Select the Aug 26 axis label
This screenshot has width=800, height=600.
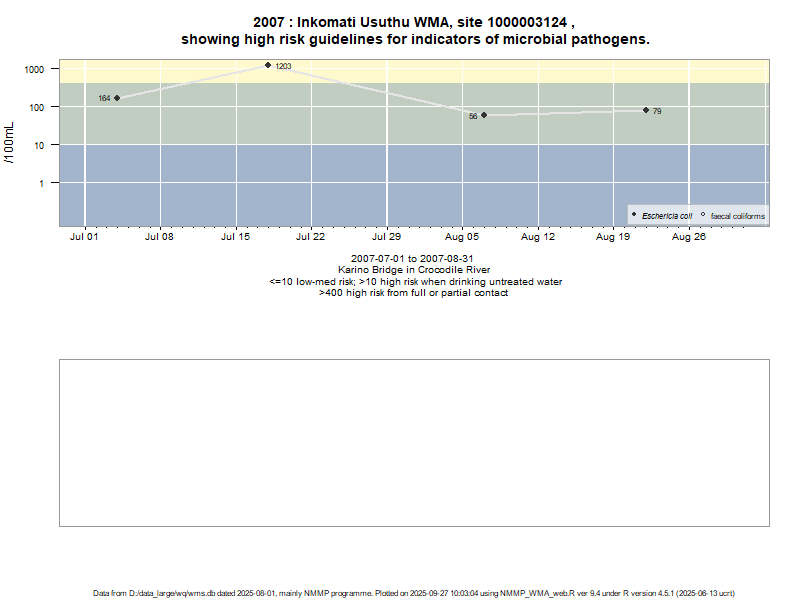tap(688, 238)
